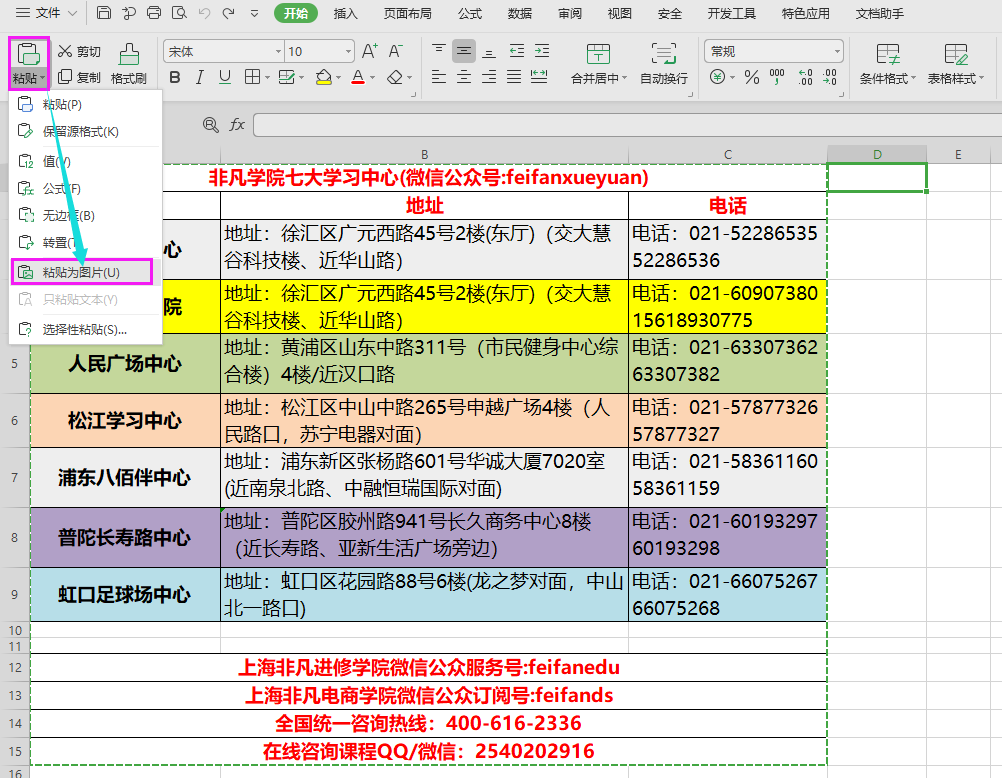
Task: Click the magnifier icon left of fx
Action: 210,125
